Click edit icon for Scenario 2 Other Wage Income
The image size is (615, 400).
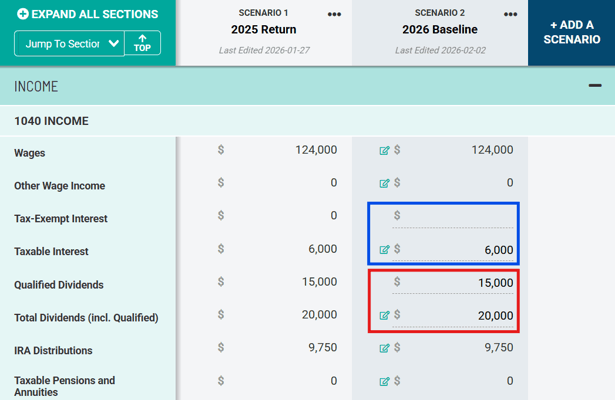pos(384,184)
